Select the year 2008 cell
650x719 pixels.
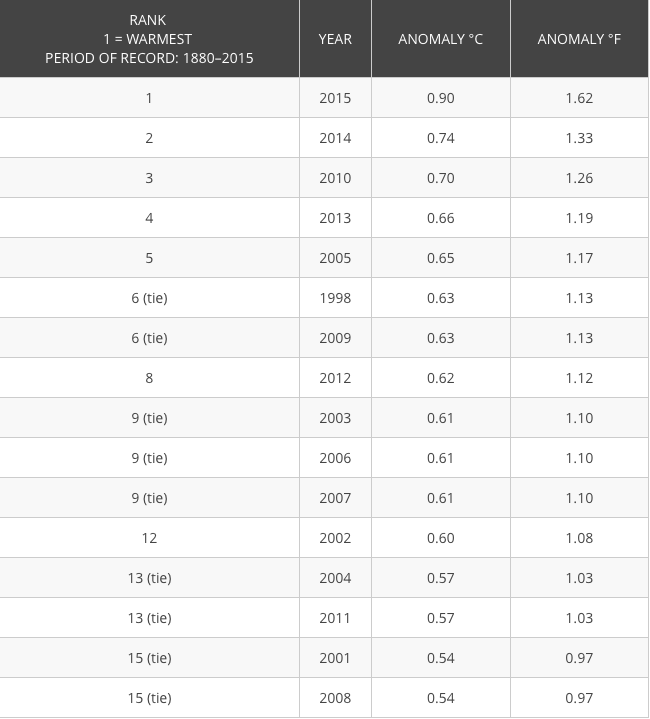[335, 698]
